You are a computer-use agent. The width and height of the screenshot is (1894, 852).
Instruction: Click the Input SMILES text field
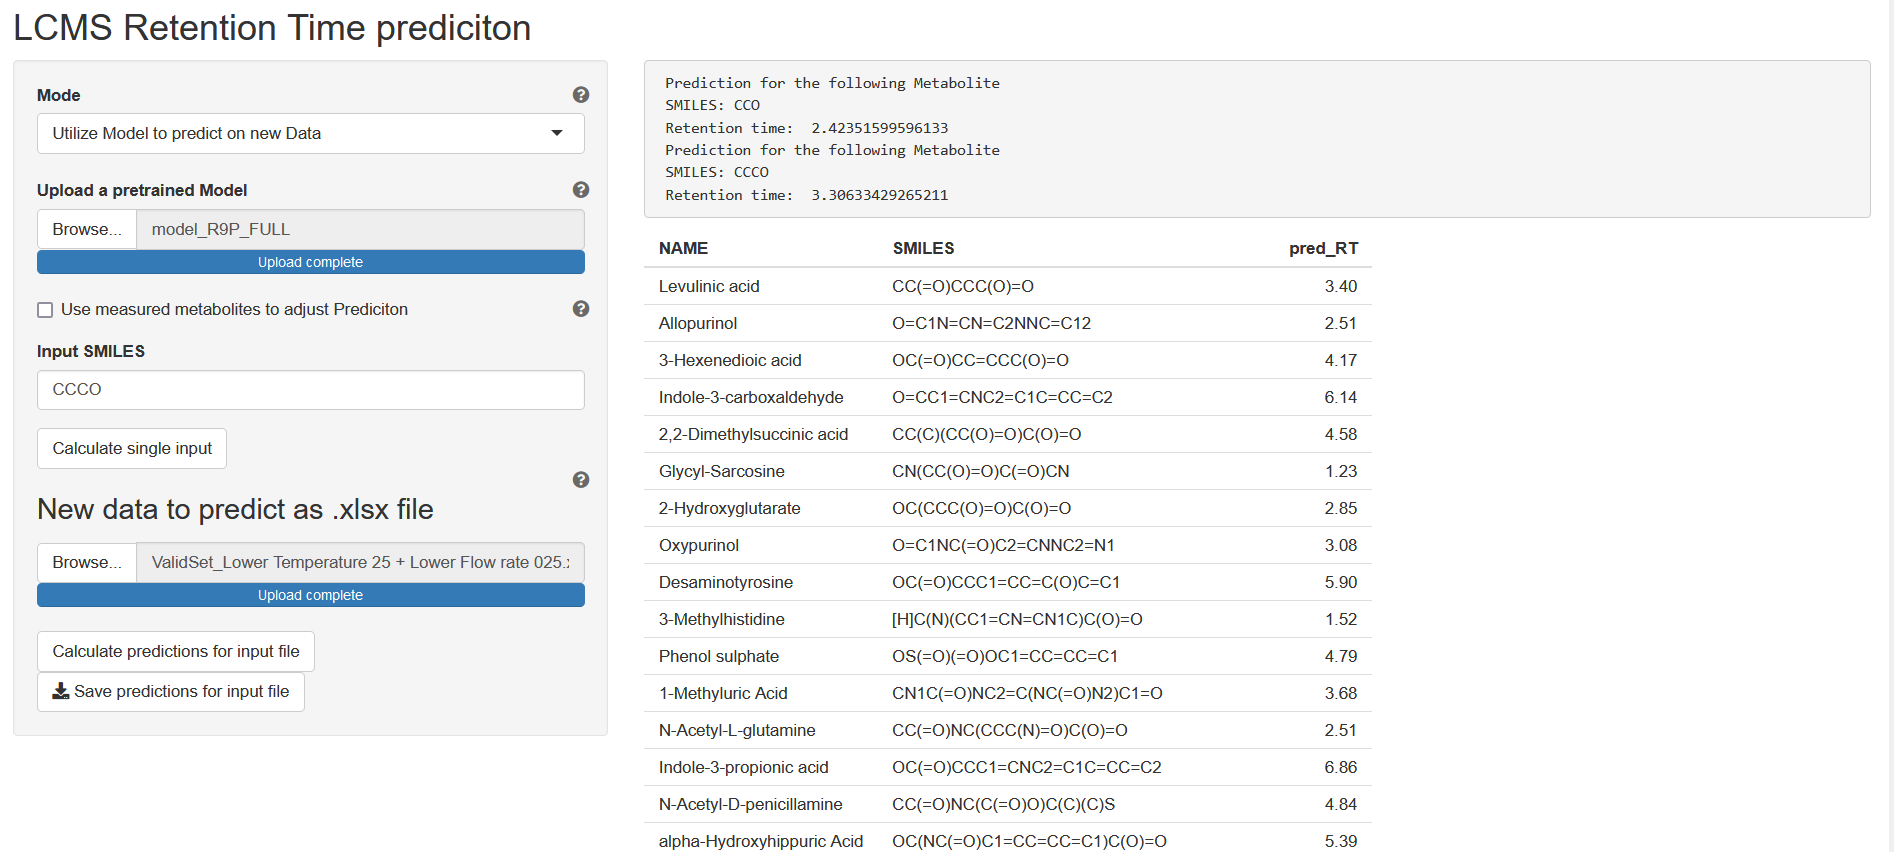tap(311, 390)
